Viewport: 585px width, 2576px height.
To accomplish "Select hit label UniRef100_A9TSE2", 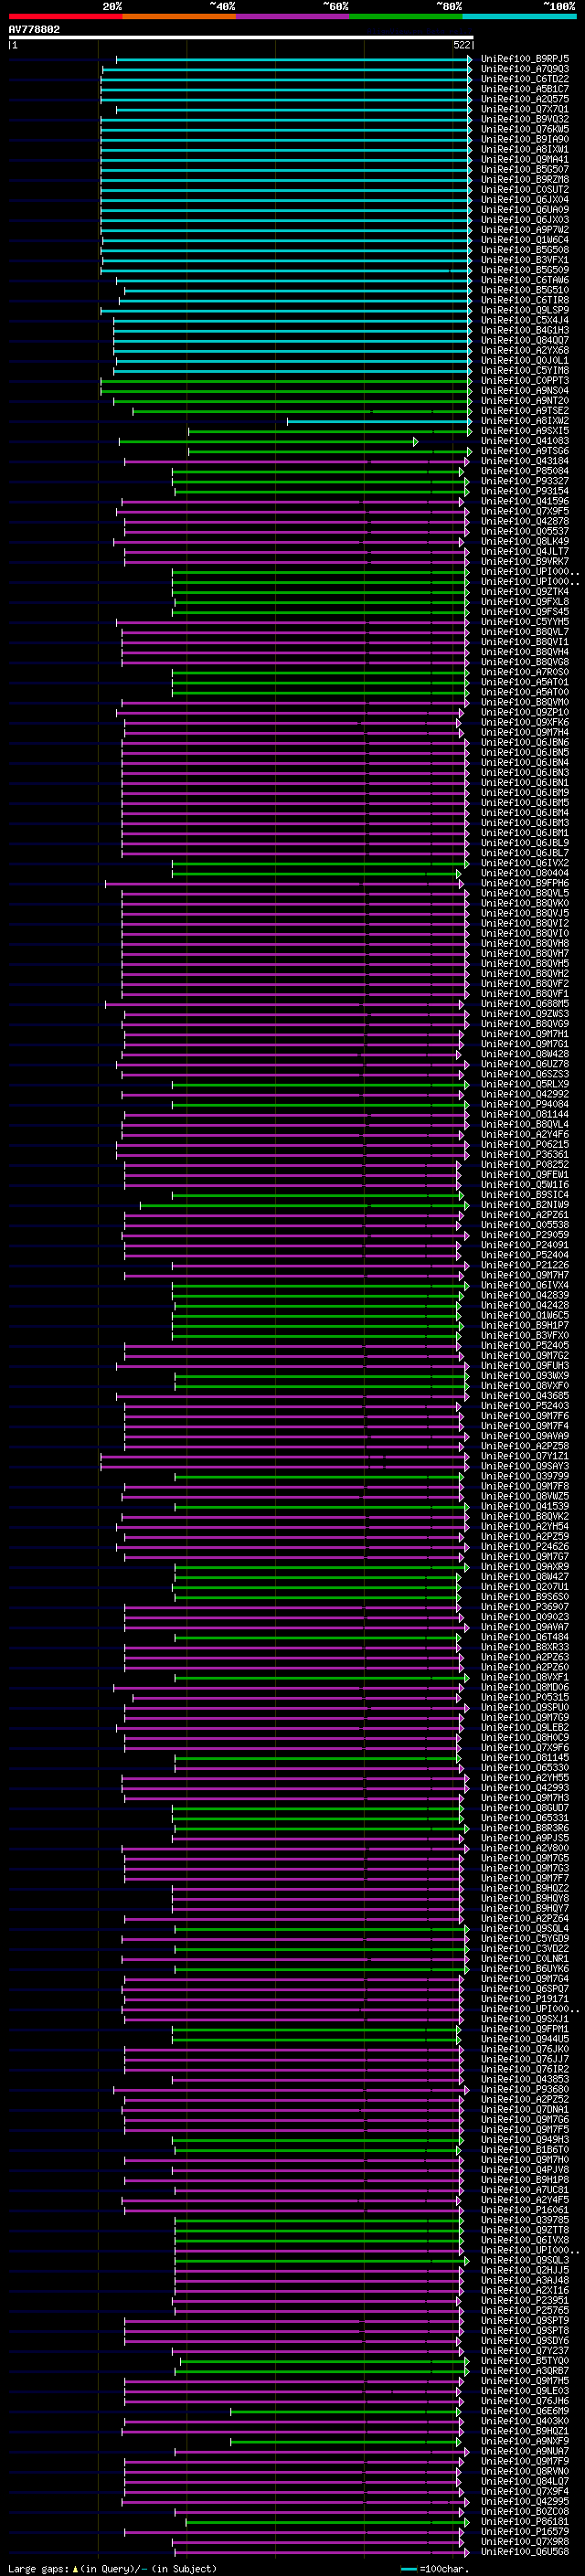I will (x=525, y=411).
